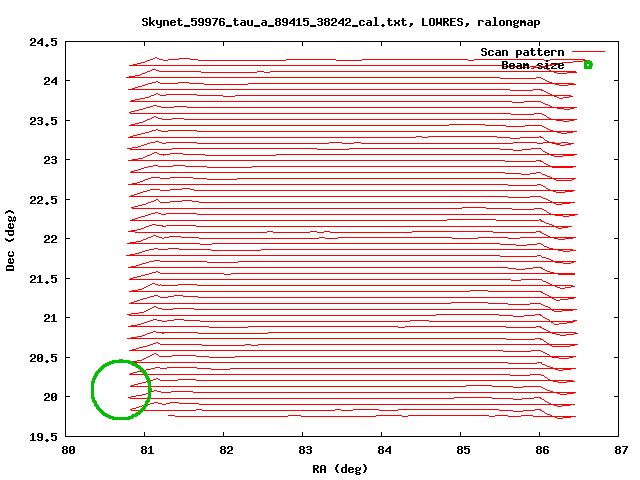Image resolution: width=640 pixels, height=480 pixels.
Task: Click the 'RA (deg)' axis label
Action: 340,469
